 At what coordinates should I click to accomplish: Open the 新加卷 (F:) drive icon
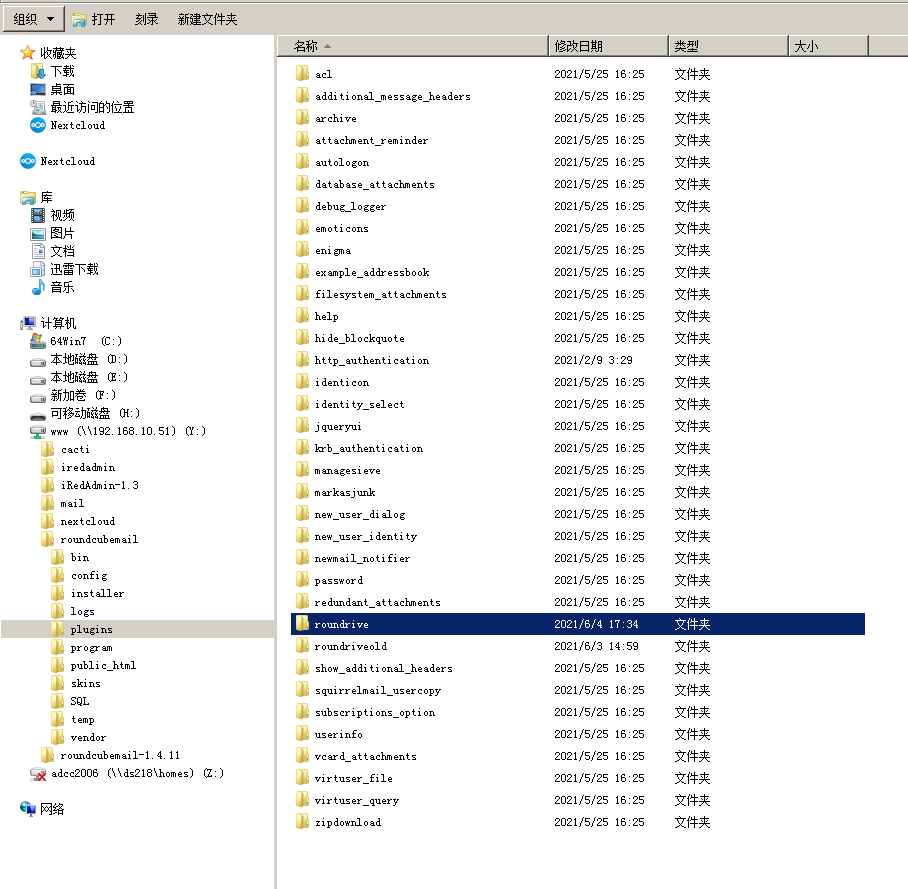tap(38, 396)
